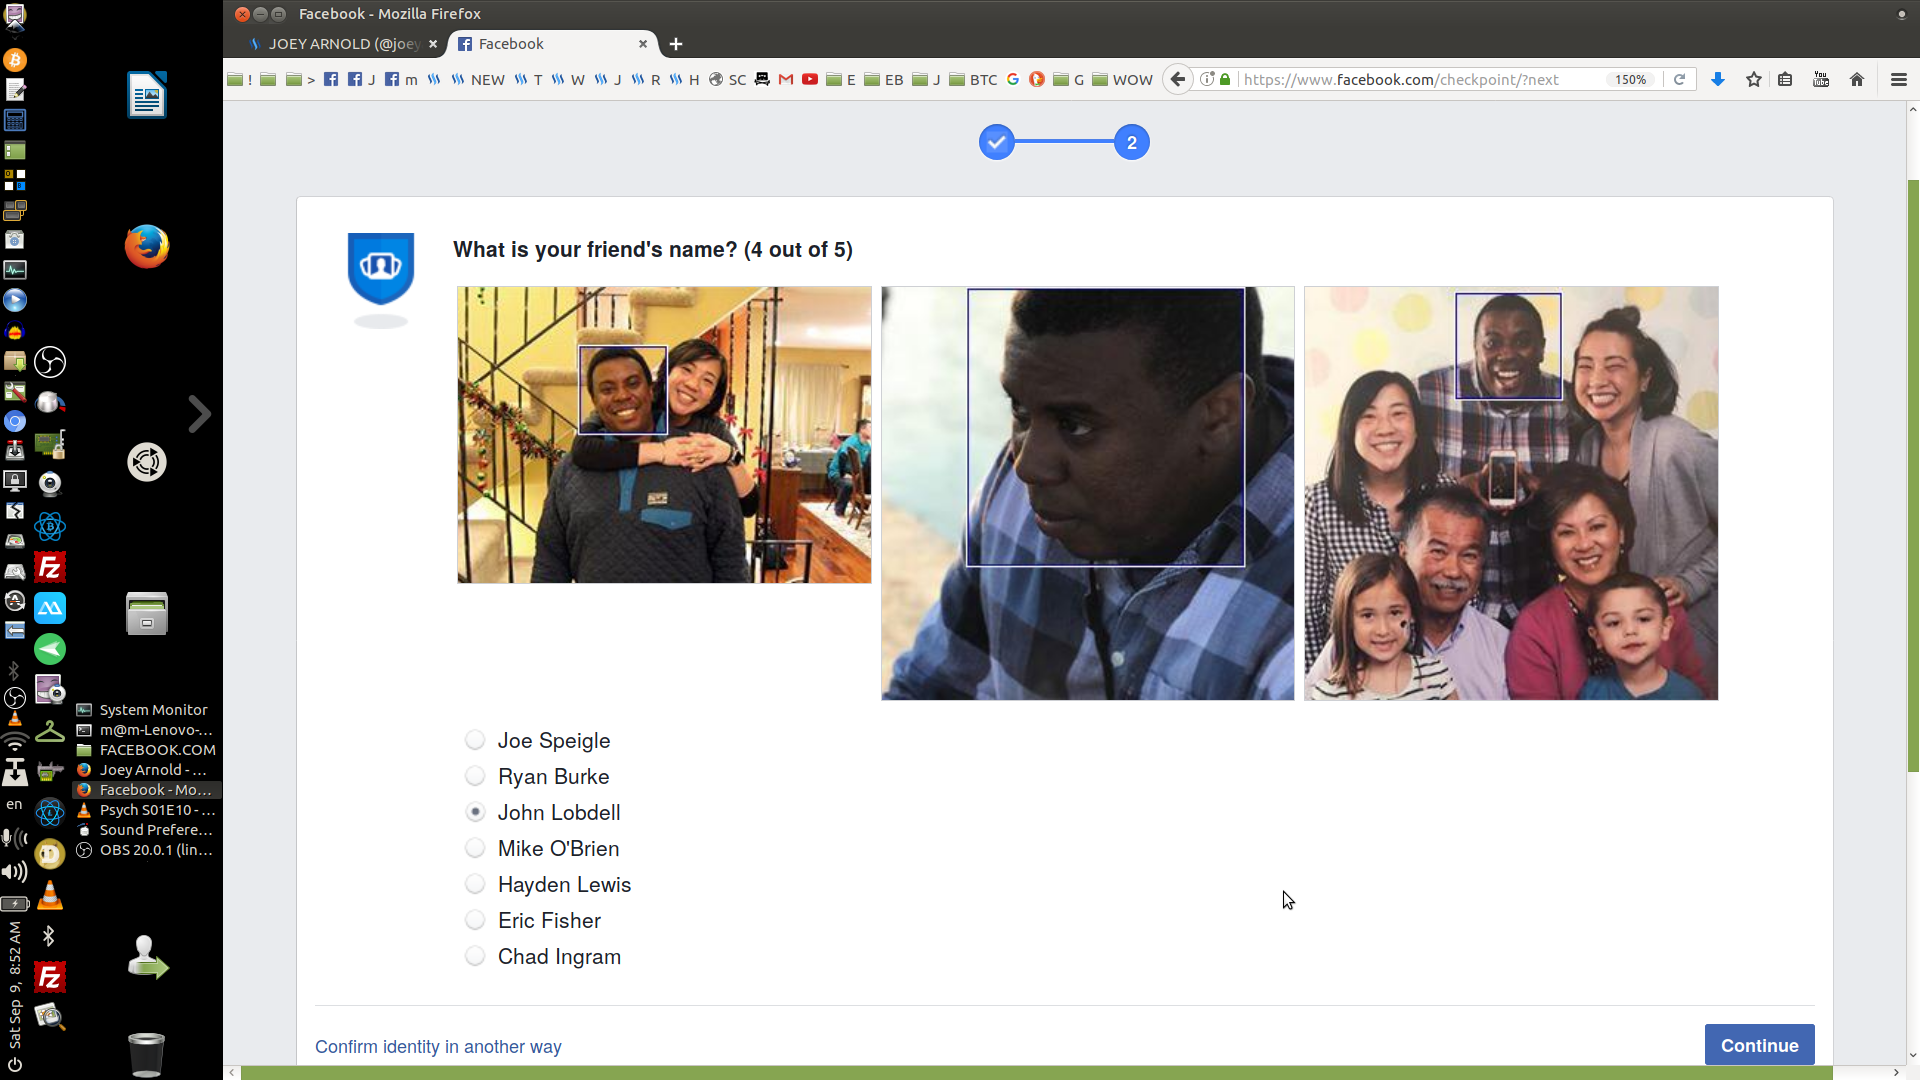Open the NEW bookmark in toolbar

(478, 79)
